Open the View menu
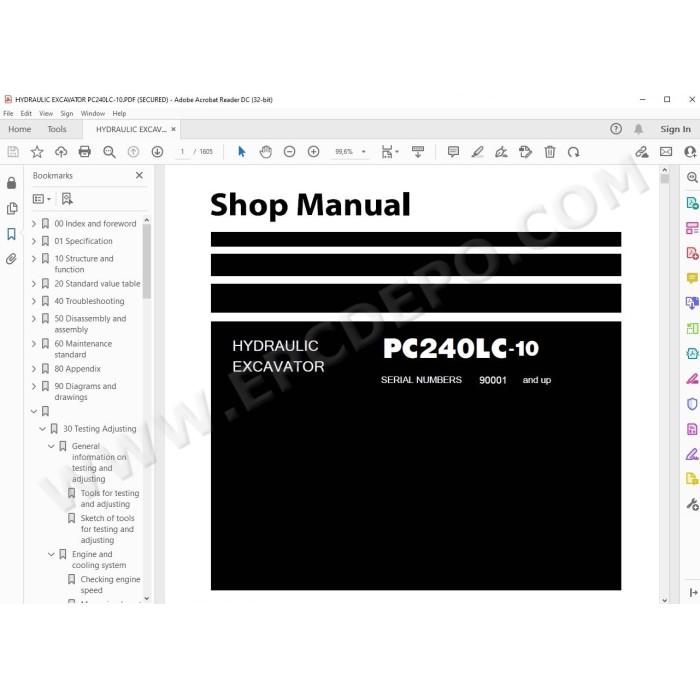This screenshot has width=700, height=700. click(46, 113)
